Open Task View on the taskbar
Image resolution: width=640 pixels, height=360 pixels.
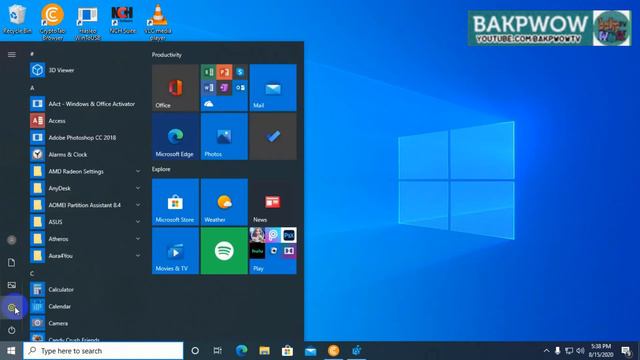point(218,351)
